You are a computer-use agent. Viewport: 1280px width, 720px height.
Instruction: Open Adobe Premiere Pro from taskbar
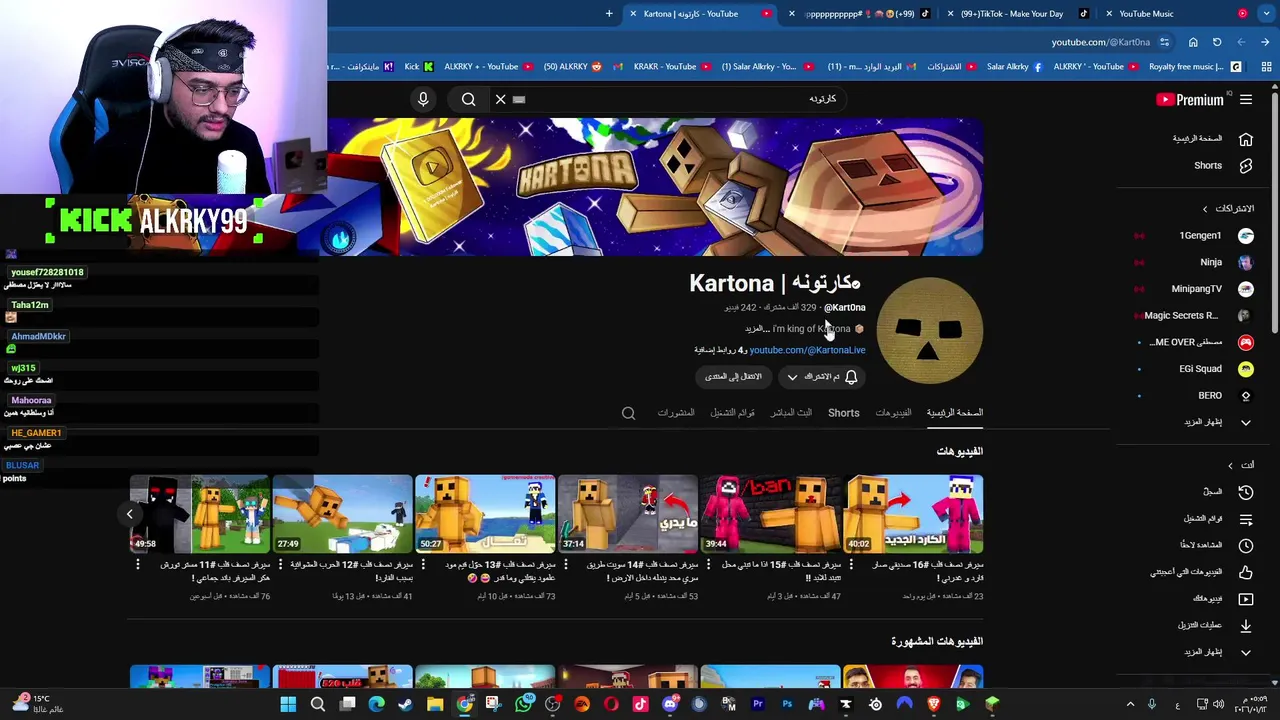click(x=758, y=704)
